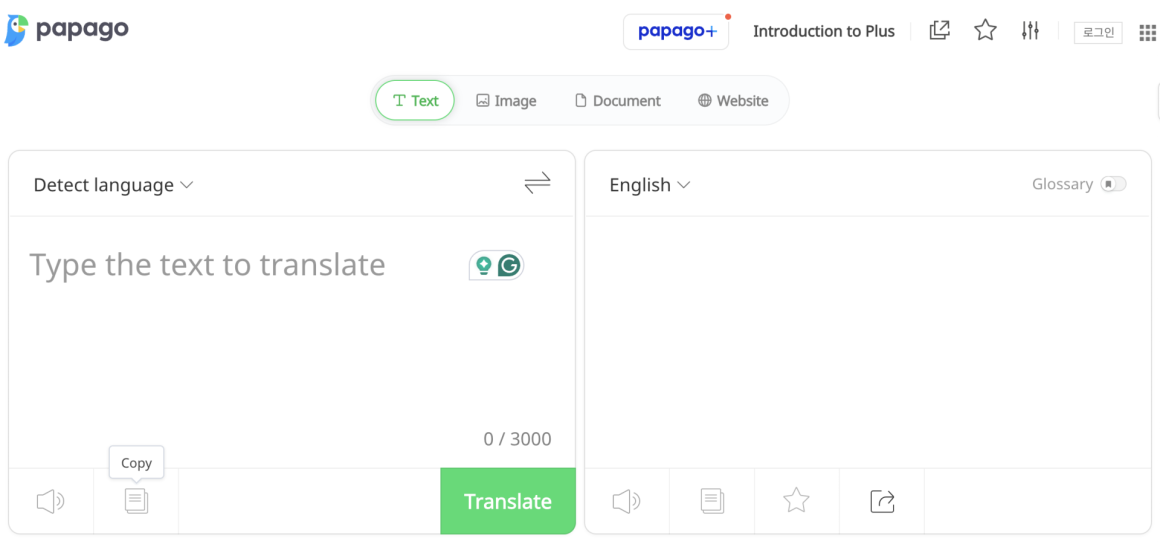Screen dimensions: 1160x547
Task: Select the Document tab
Action: point(617,101)
